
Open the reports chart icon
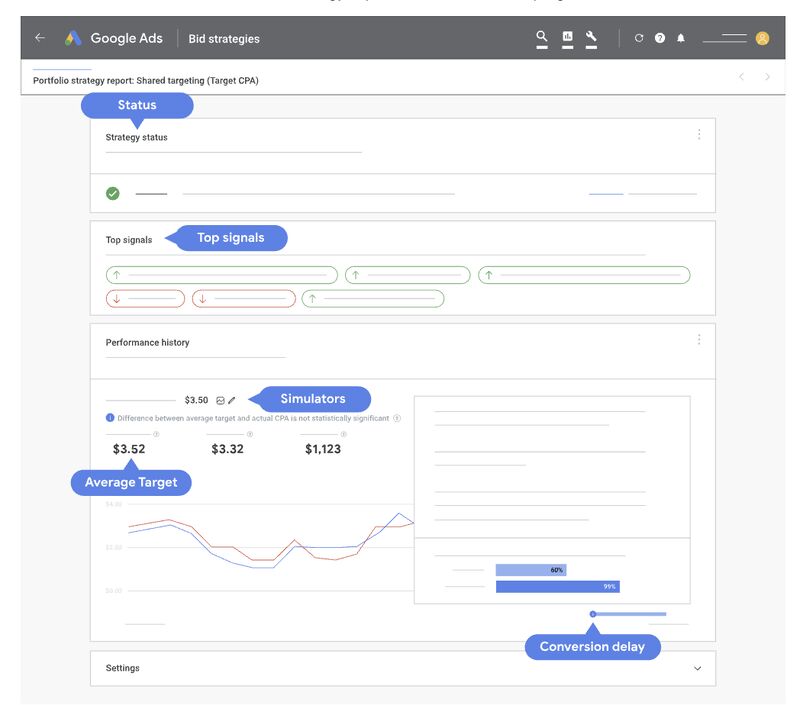567,37
